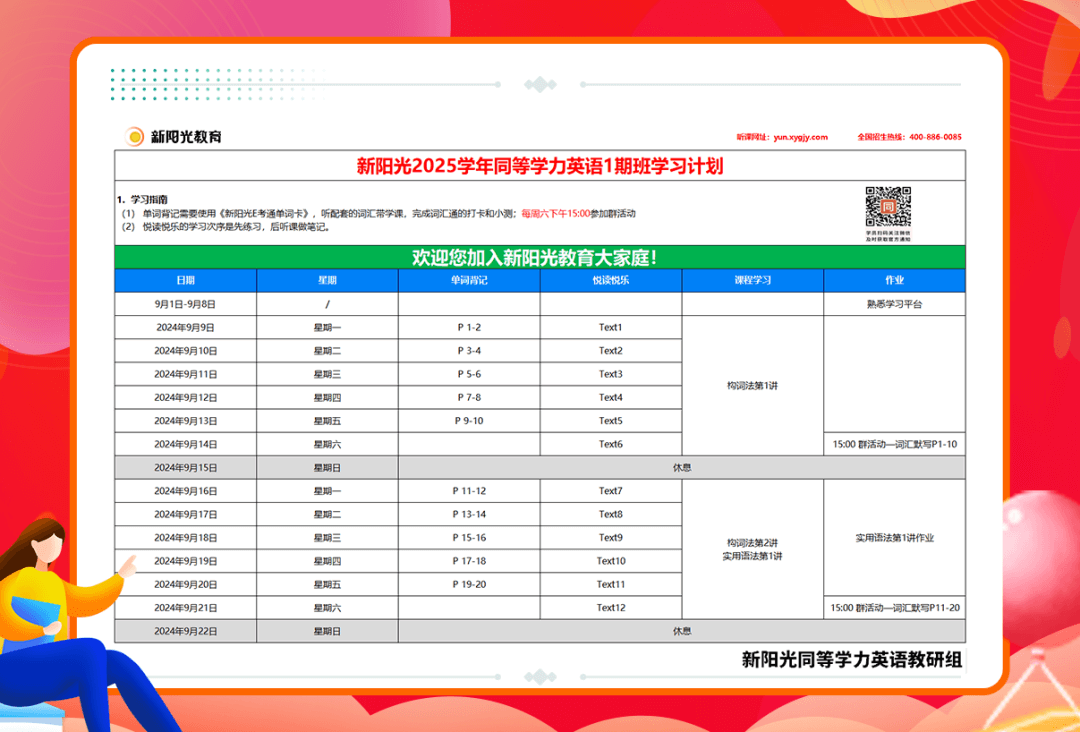Click the 新阳光教育 sun logo
Screen dimensions: 1080x732
[134, 136]
